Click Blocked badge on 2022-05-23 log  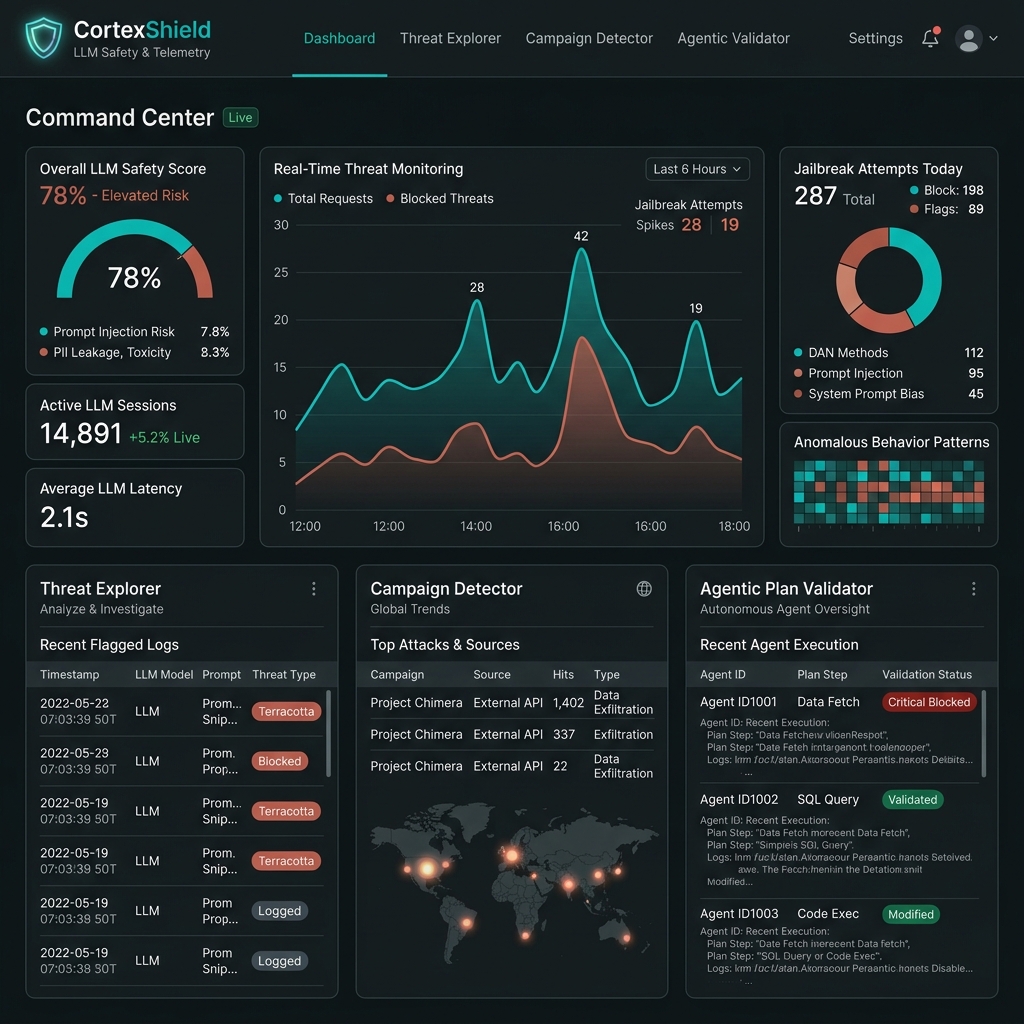pos(280,761)
